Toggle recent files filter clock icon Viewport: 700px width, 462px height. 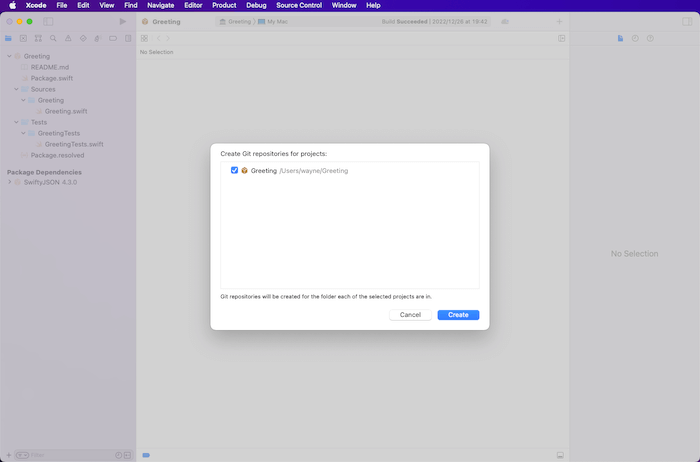click(118, 455)
